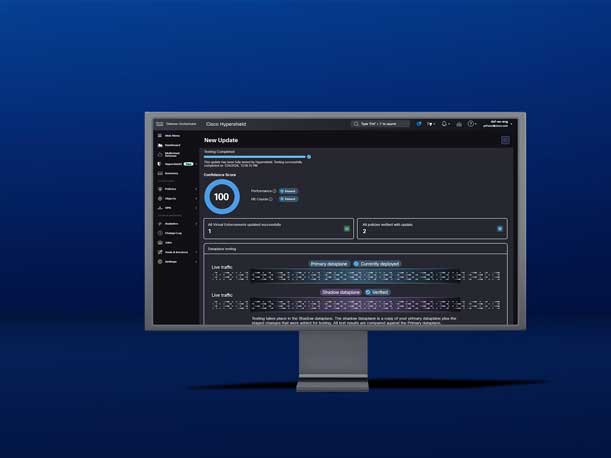Click green icon on Virtual Enforcements card
Screen dimensions: 611x458
(x=347, y=229)
